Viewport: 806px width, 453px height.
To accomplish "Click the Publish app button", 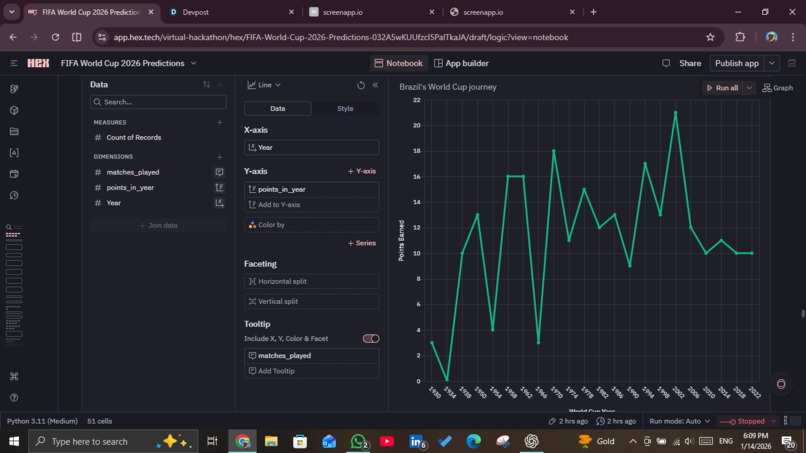I will [x=737, y=63].
